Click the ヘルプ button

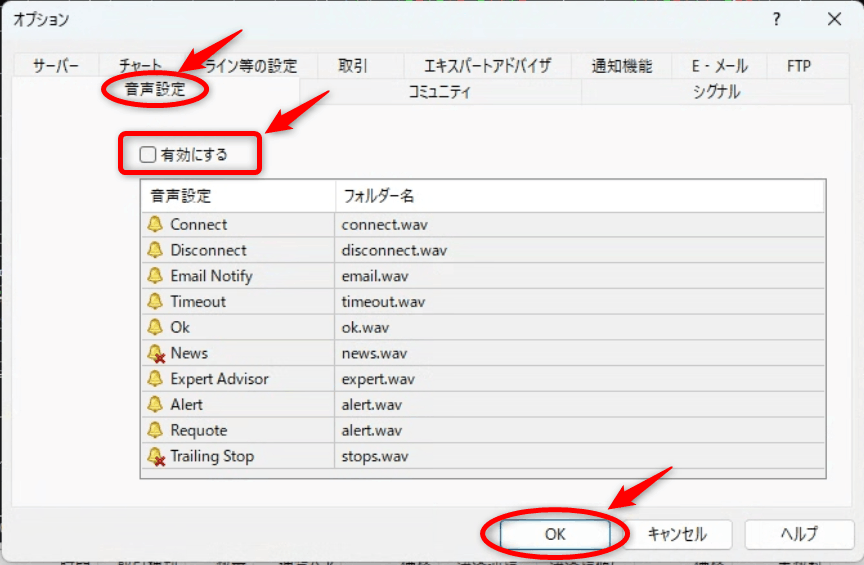[799, 534]
